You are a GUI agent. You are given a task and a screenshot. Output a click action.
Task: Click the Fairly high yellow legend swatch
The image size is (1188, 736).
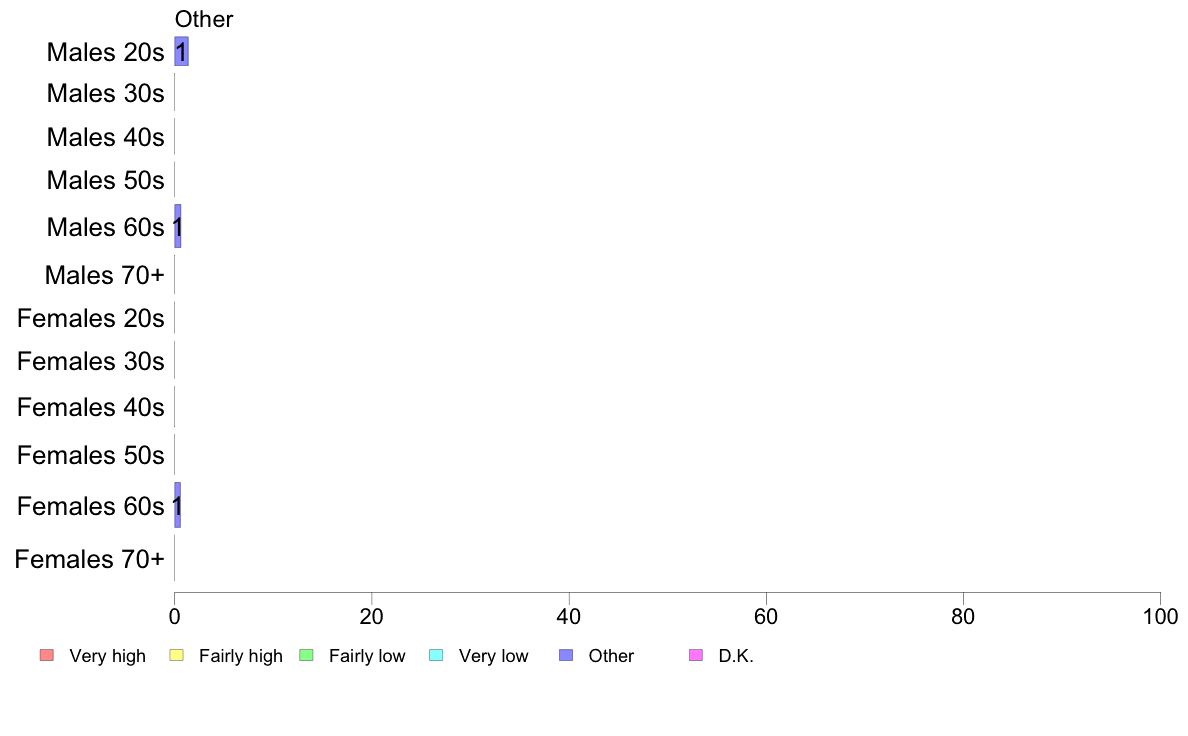(x=177, y=655)
